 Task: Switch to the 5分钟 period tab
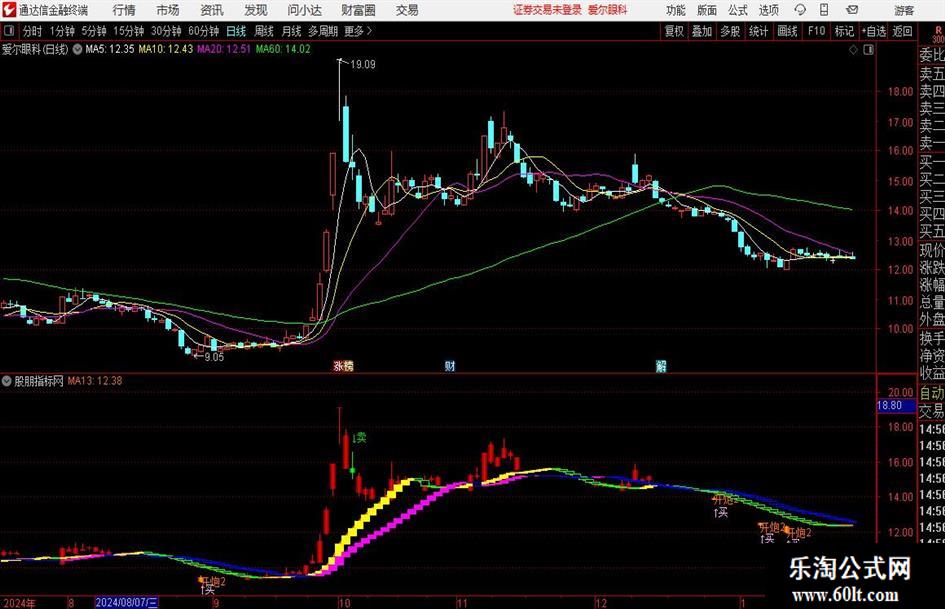point(94,31)
